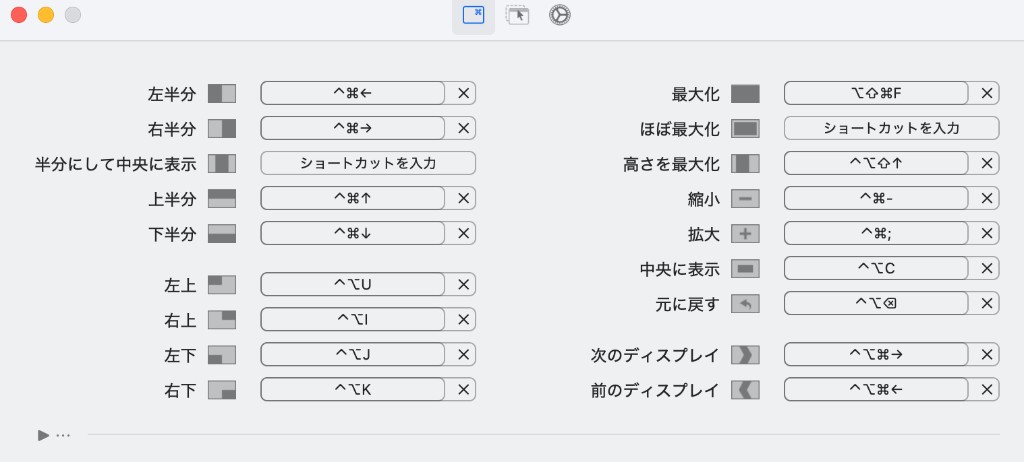Click the 元に戻す restore arrow icon

(x=745, y=303)
